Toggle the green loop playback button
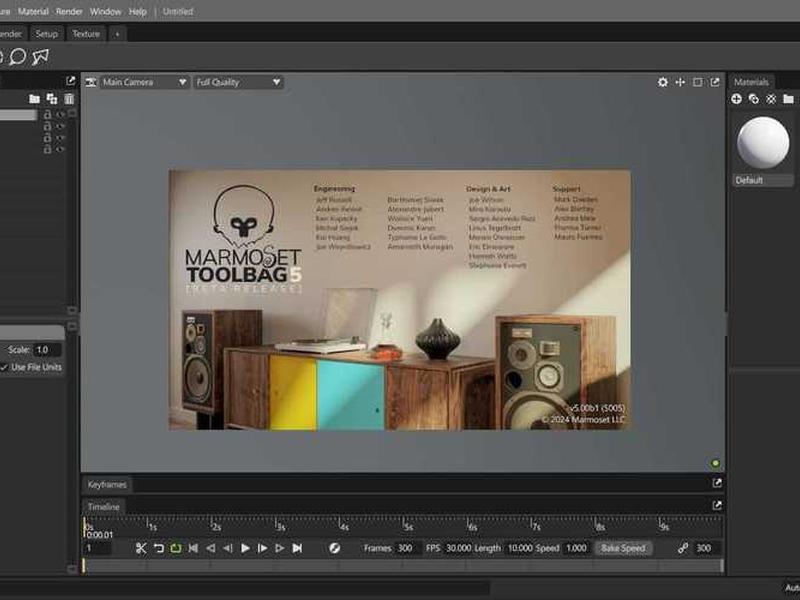Viewport: 800px width, 600px height. click(x=176, y=548)
